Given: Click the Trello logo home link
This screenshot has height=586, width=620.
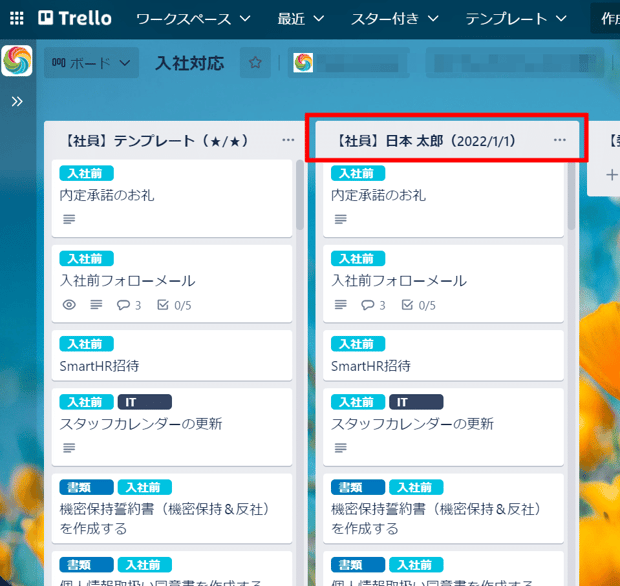Looking at the screenshot, I should pyautogui.click(x=75, y=18).
